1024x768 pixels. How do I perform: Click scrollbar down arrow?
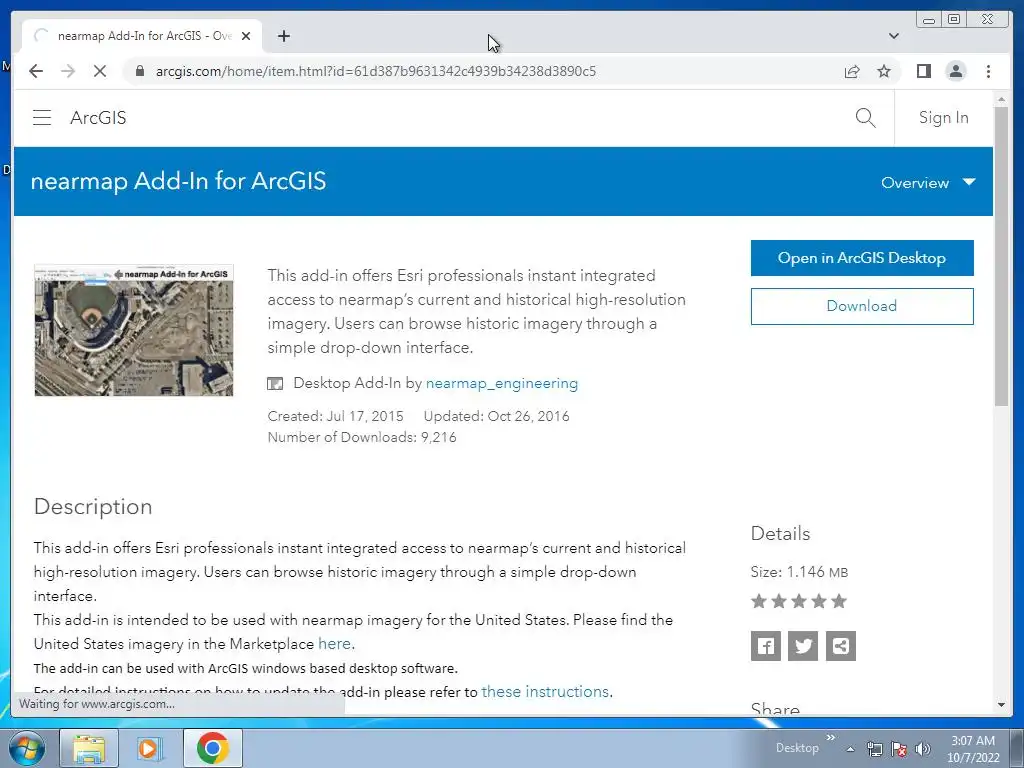[1001, 705]
